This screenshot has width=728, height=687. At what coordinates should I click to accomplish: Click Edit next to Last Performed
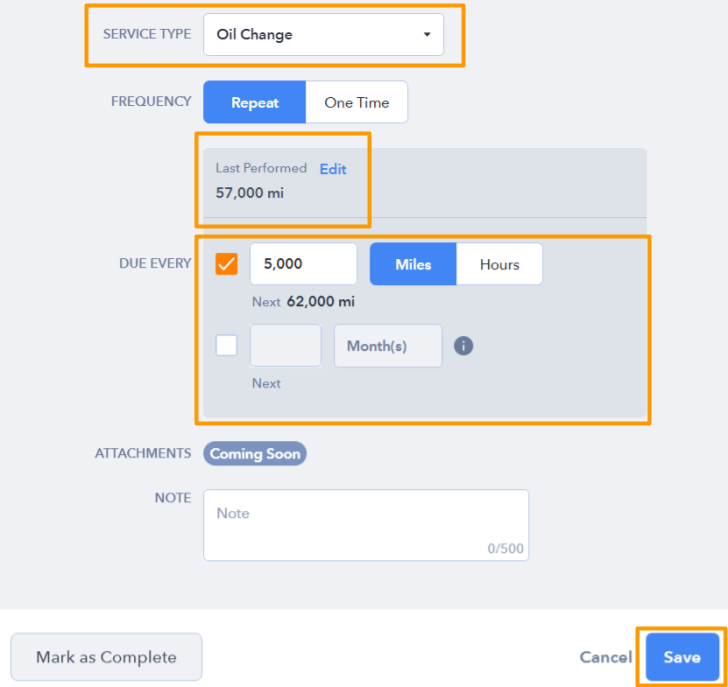tap(333, 169)
